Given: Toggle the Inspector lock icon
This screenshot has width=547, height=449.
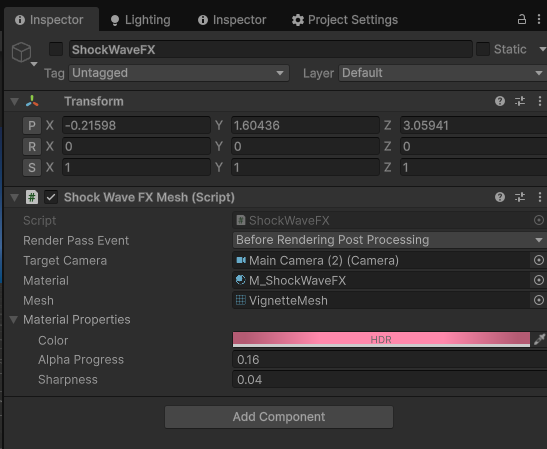Looking at the screenshot, I should 522,19.
